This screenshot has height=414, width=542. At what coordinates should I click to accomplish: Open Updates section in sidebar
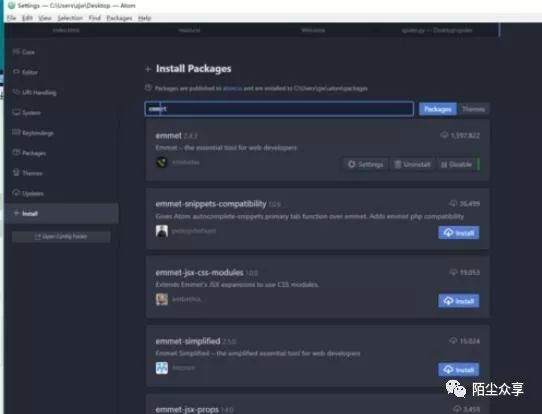[33, 194]
